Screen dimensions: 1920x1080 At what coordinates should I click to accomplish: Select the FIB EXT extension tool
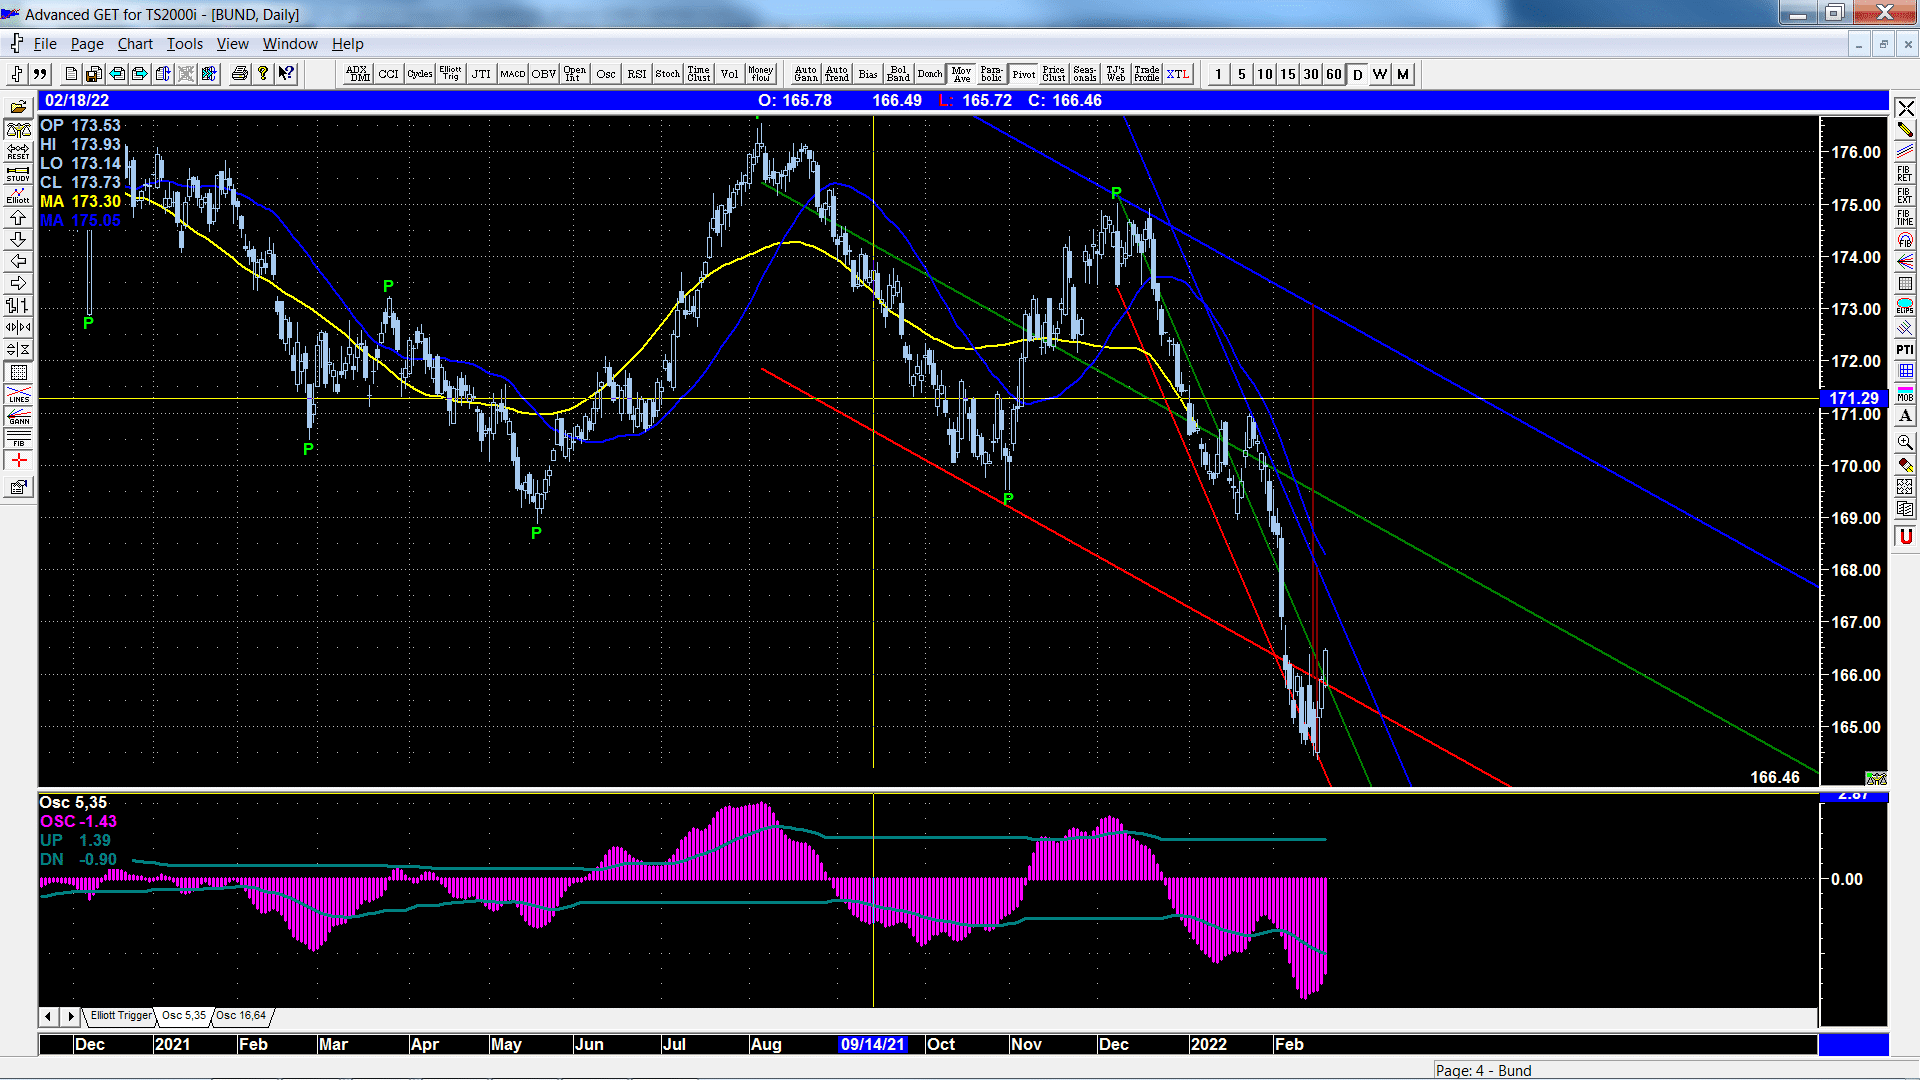pos(1905,196)
